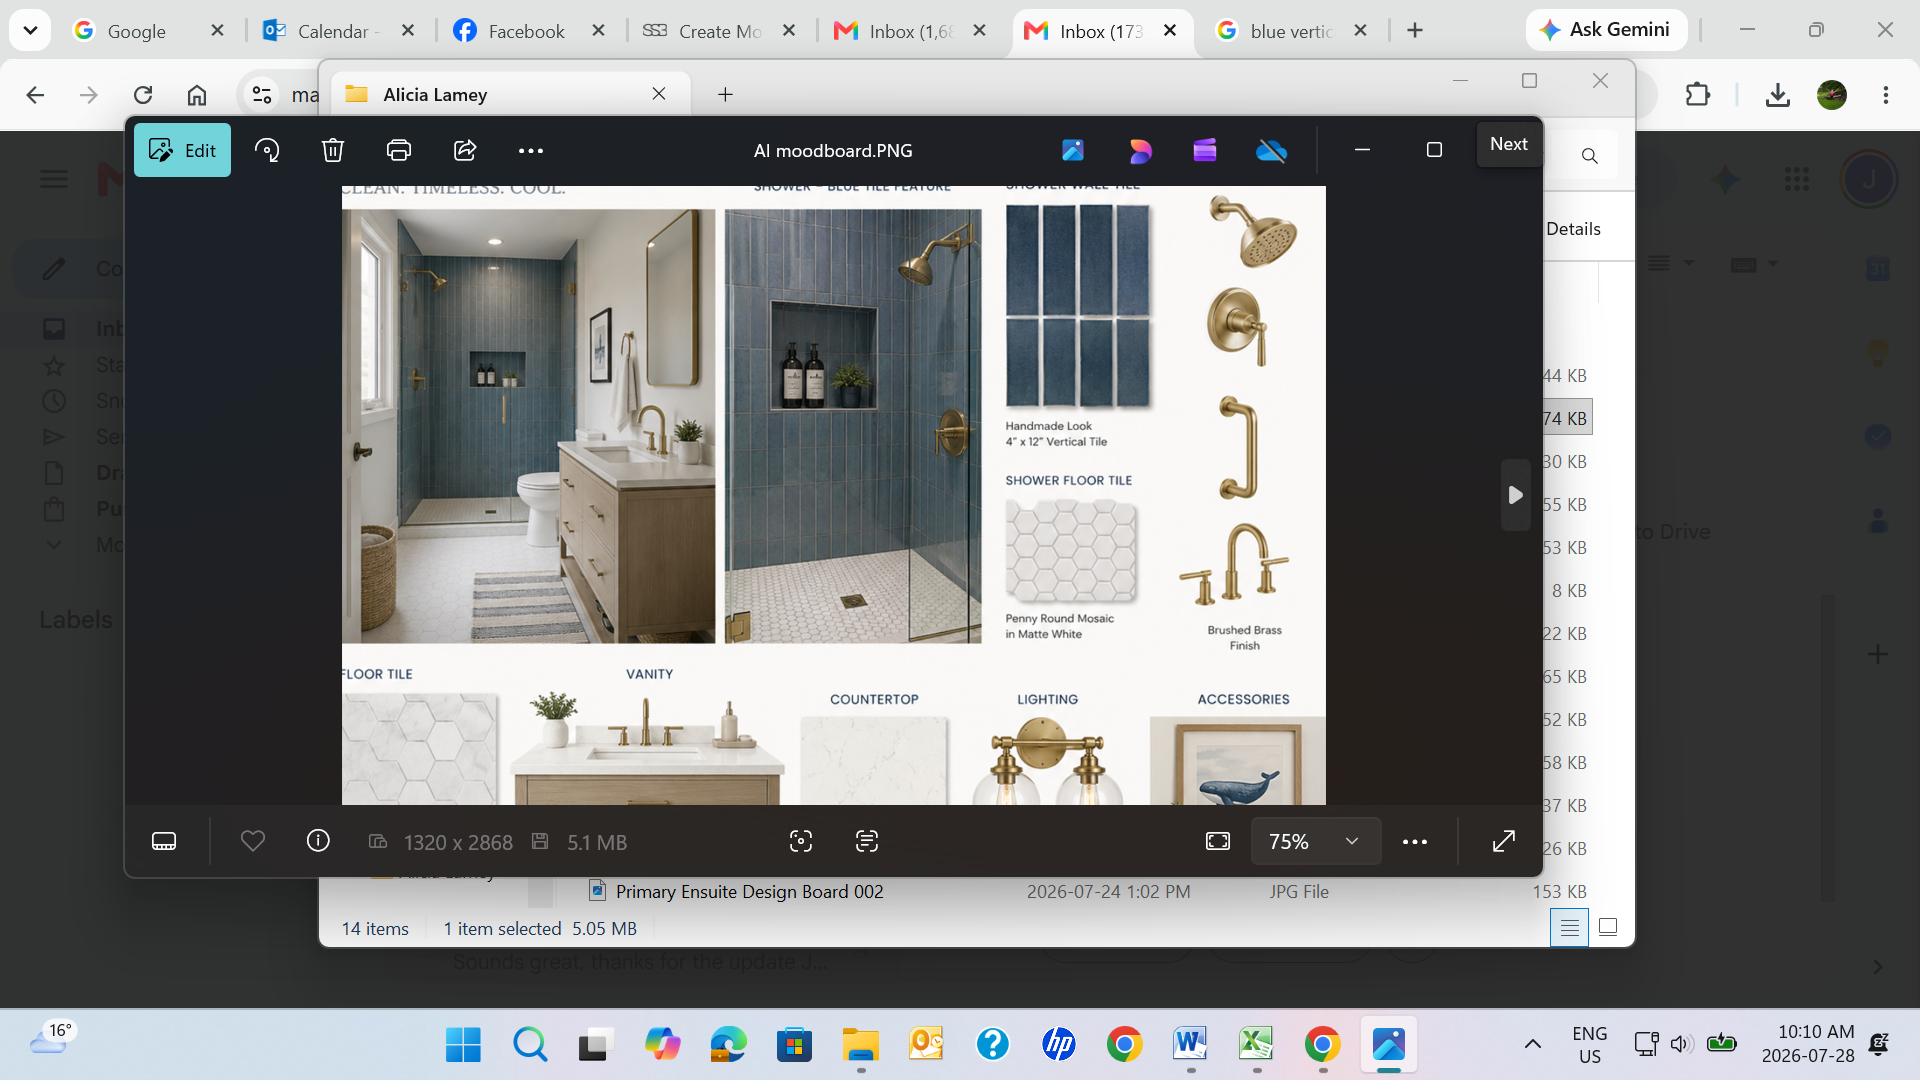
Task: Open a new Chrome tab
Action: pyautogui.click(x=1414, y=31)
